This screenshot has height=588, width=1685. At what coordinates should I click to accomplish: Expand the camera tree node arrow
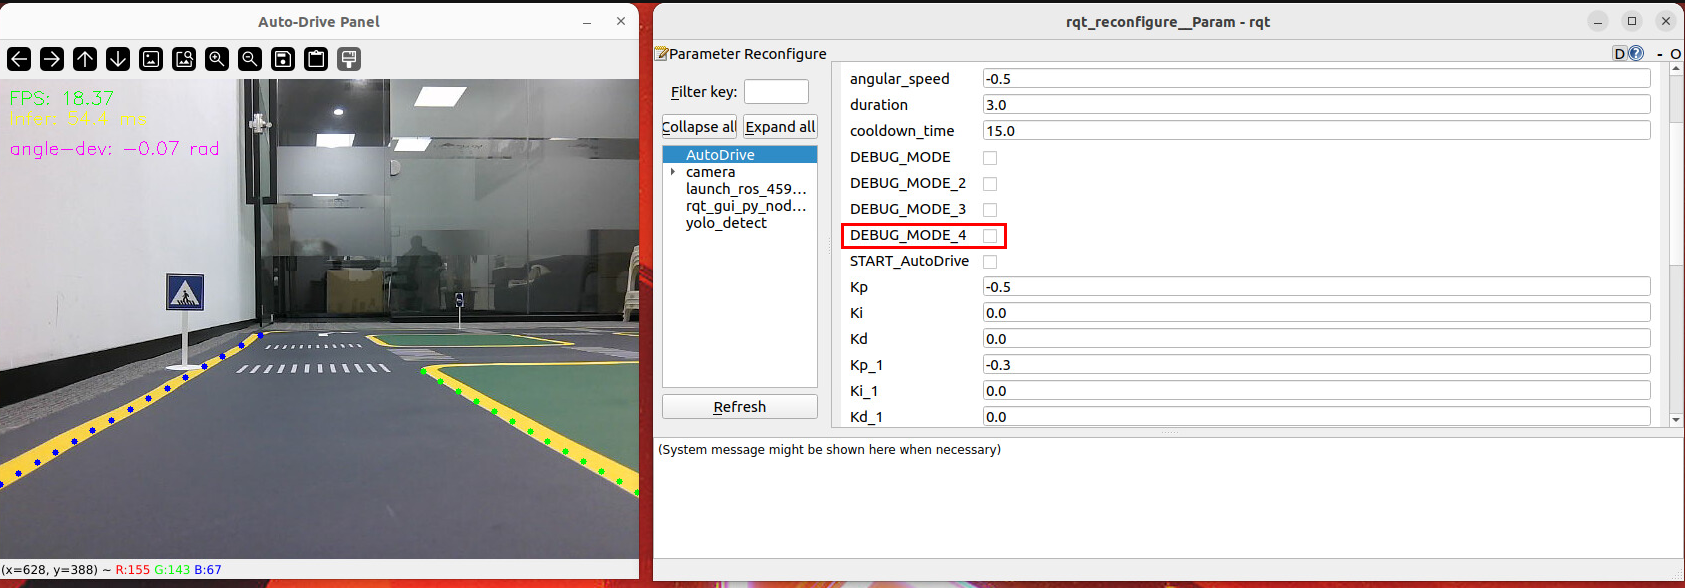point(673,172)
